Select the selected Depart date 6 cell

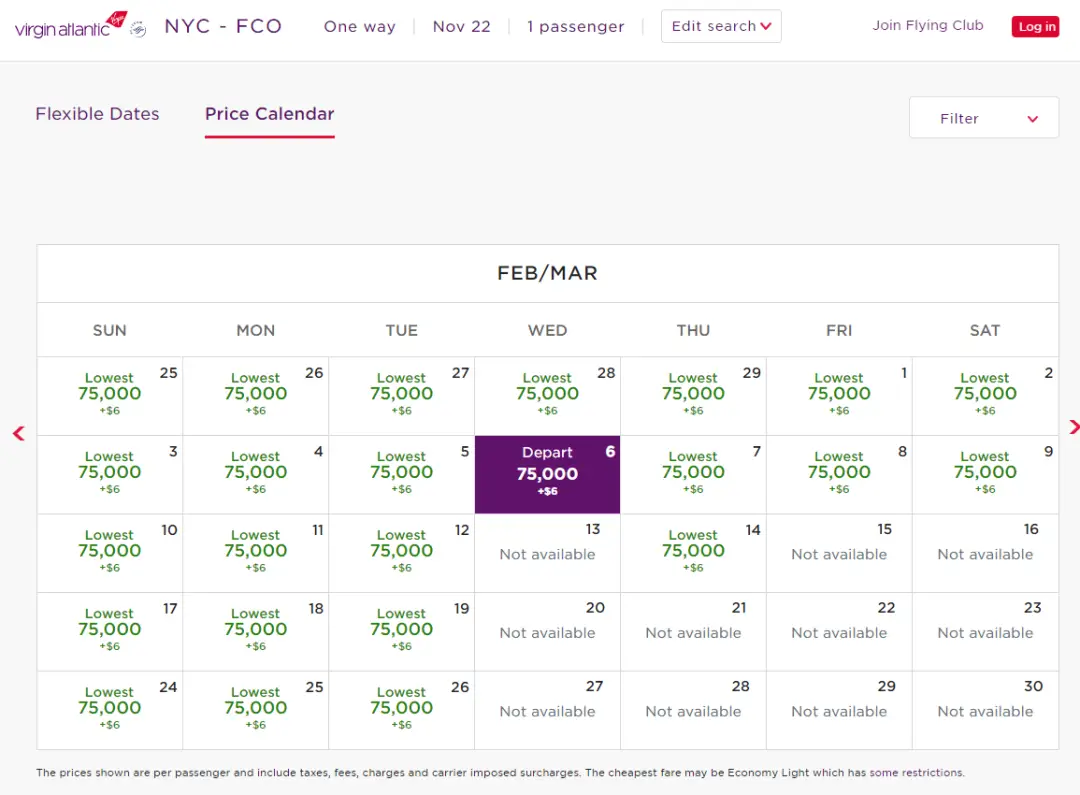[x=547, y=474]
